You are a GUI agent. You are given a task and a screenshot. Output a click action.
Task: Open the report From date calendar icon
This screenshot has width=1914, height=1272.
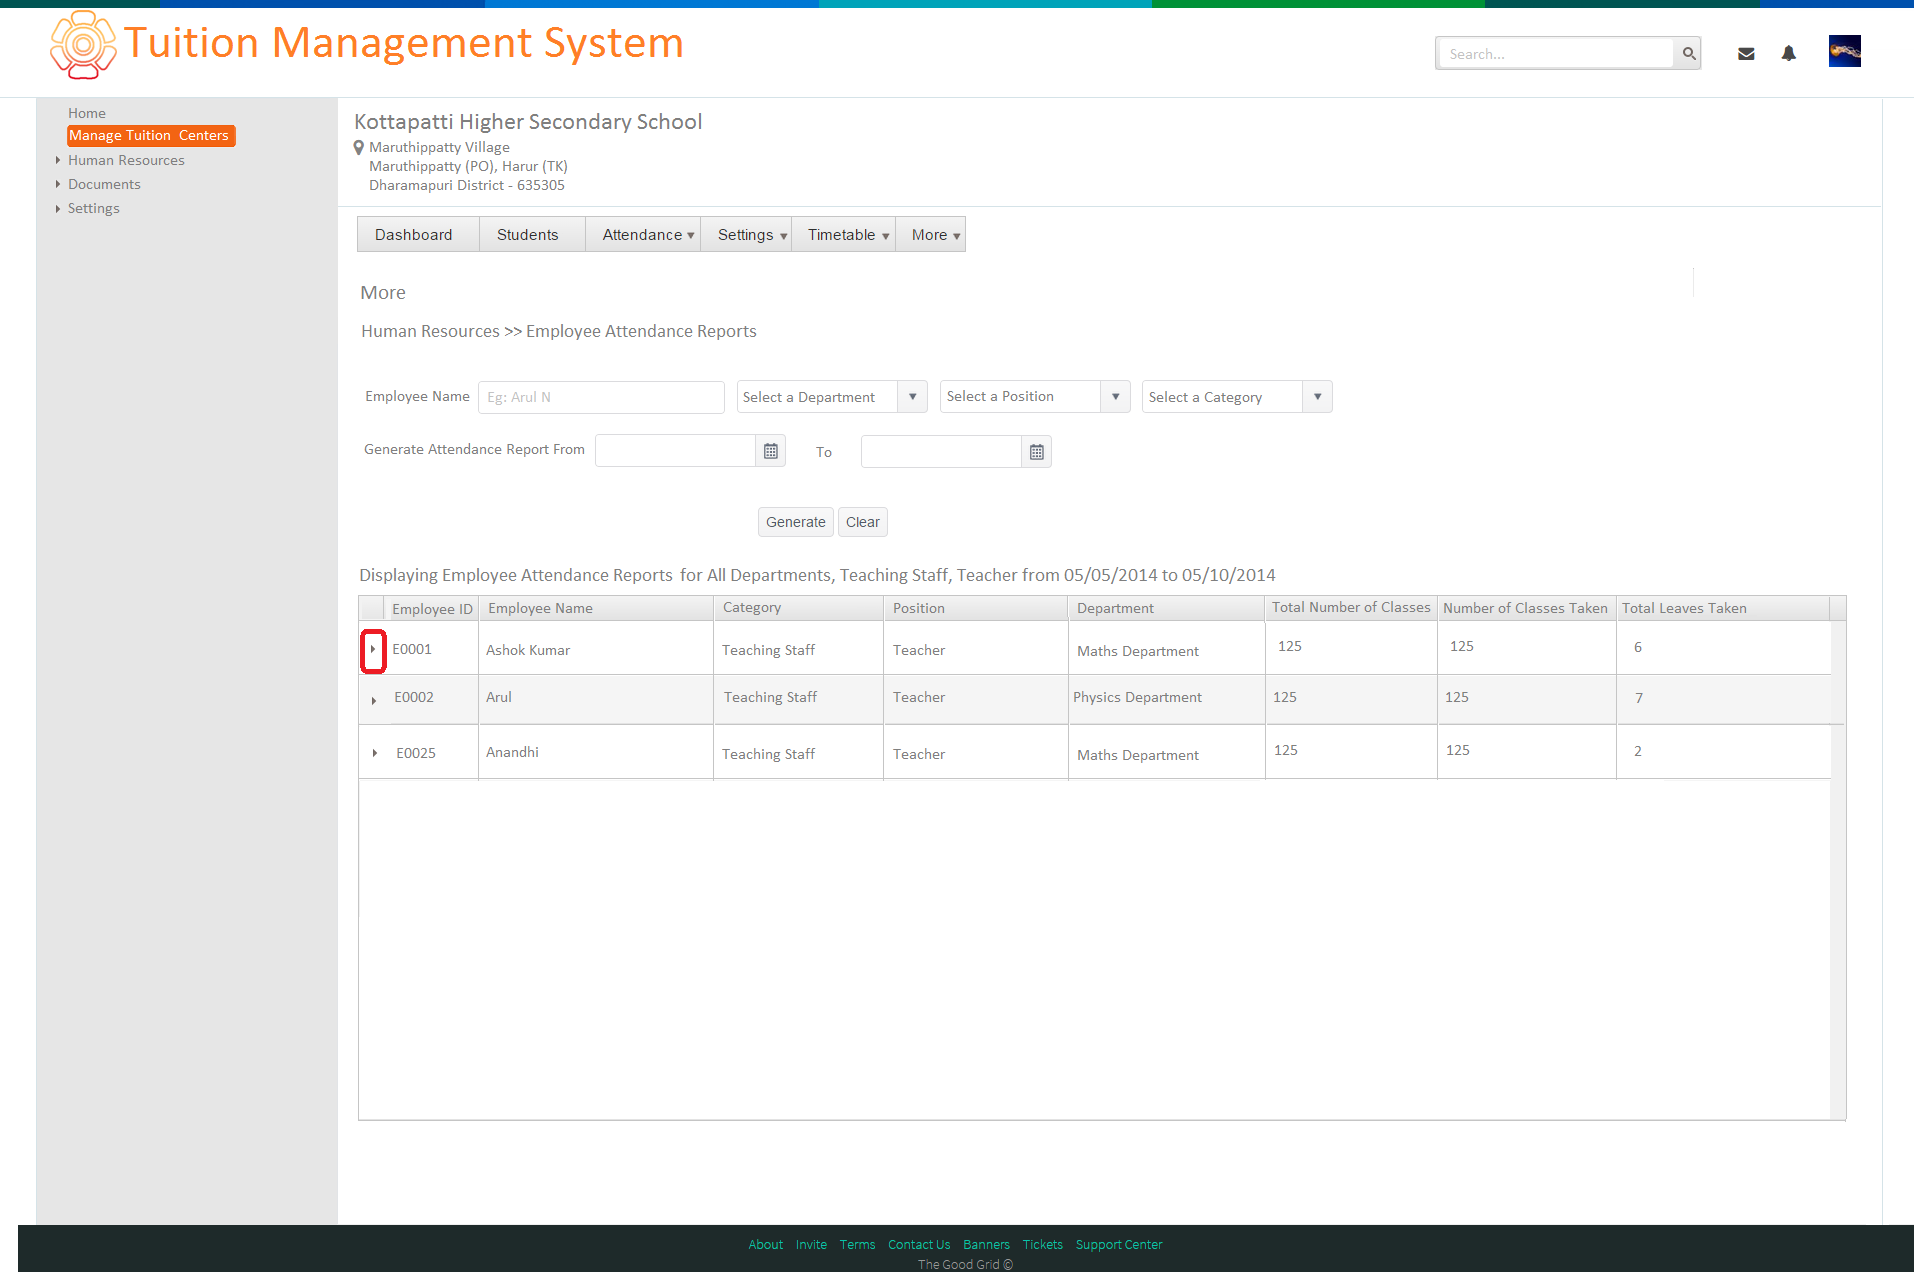pos(770,451)
